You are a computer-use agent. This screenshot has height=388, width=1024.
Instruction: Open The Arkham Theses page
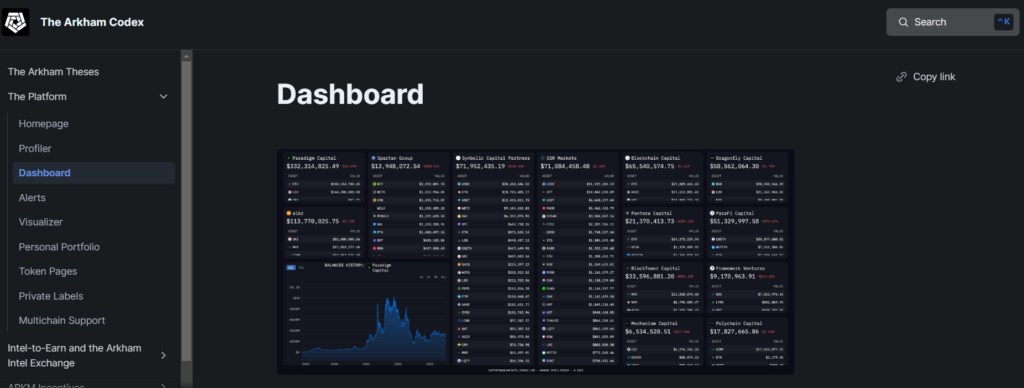(x=54, y=72)
